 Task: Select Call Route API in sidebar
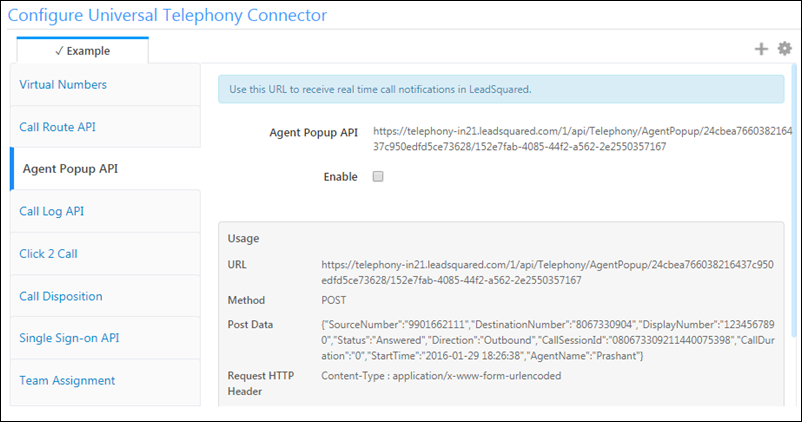[57, 127]
